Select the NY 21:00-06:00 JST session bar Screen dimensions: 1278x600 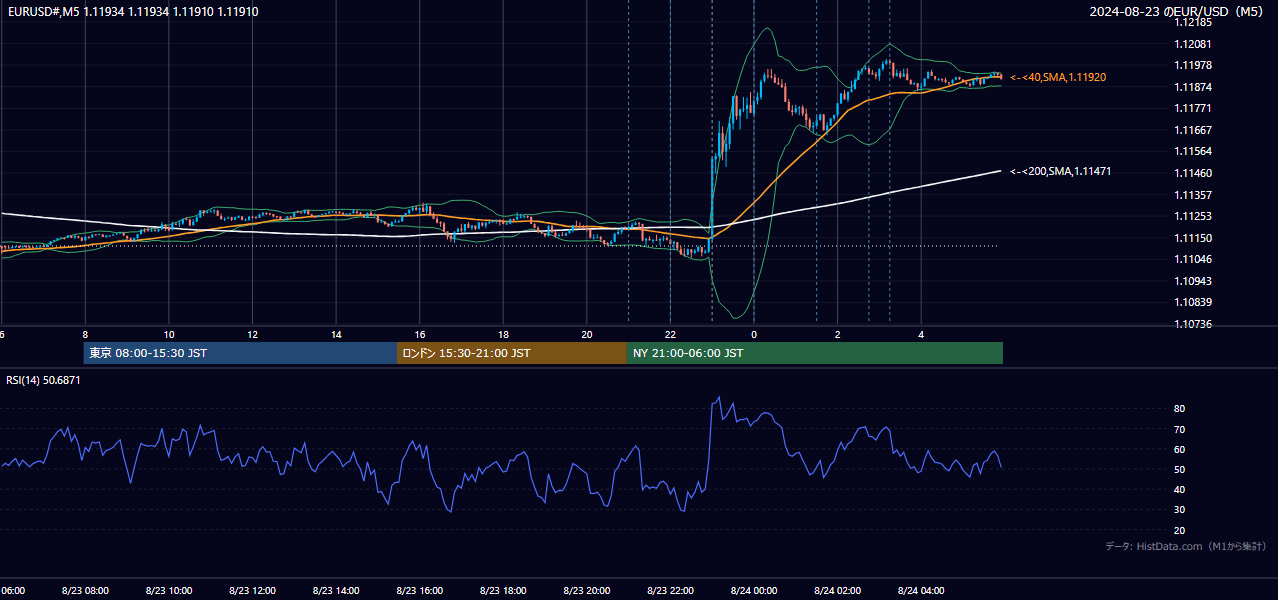pyautogui.click(x=815, y=353)
